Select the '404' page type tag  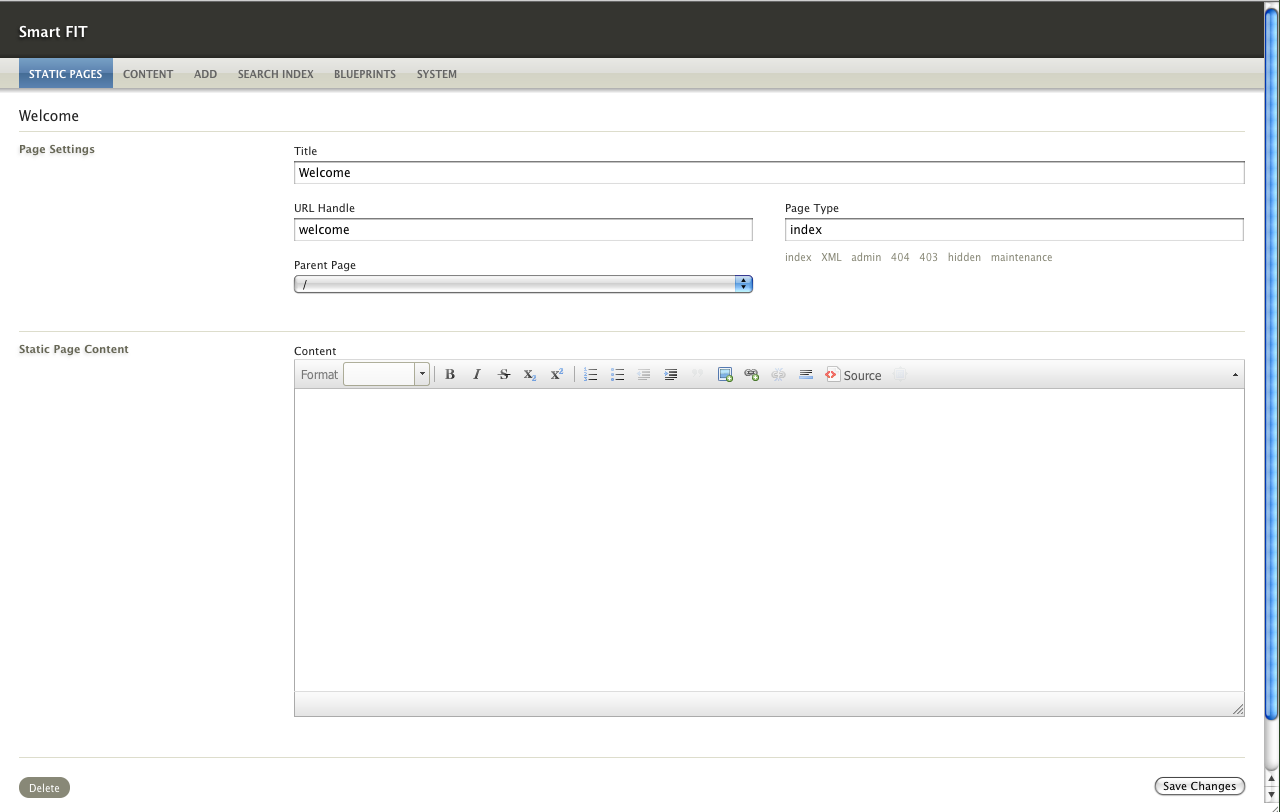click(900, 257)
